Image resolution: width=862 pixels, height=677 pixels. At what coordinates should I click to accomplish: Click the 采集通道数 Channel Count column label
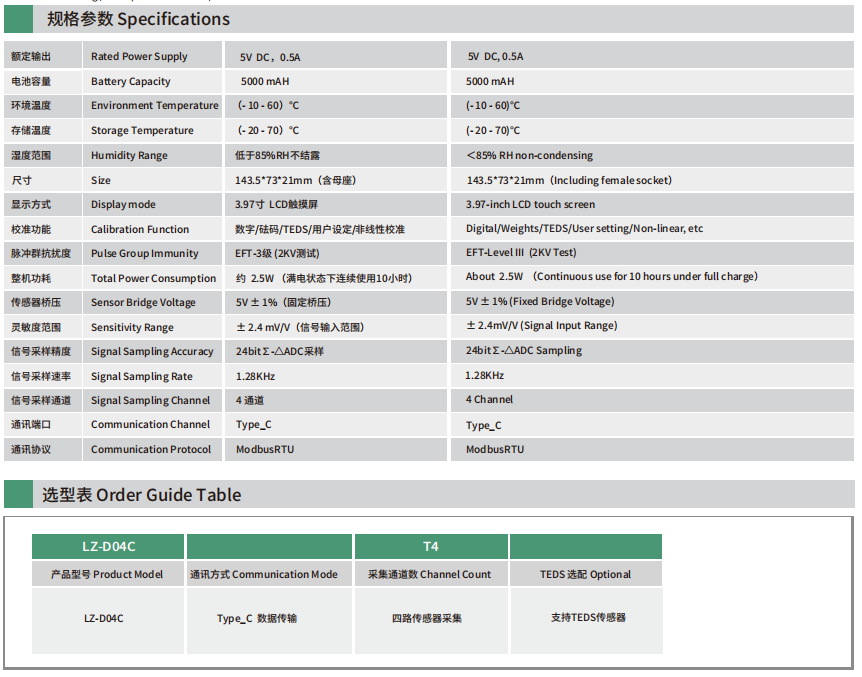[429, 574]
